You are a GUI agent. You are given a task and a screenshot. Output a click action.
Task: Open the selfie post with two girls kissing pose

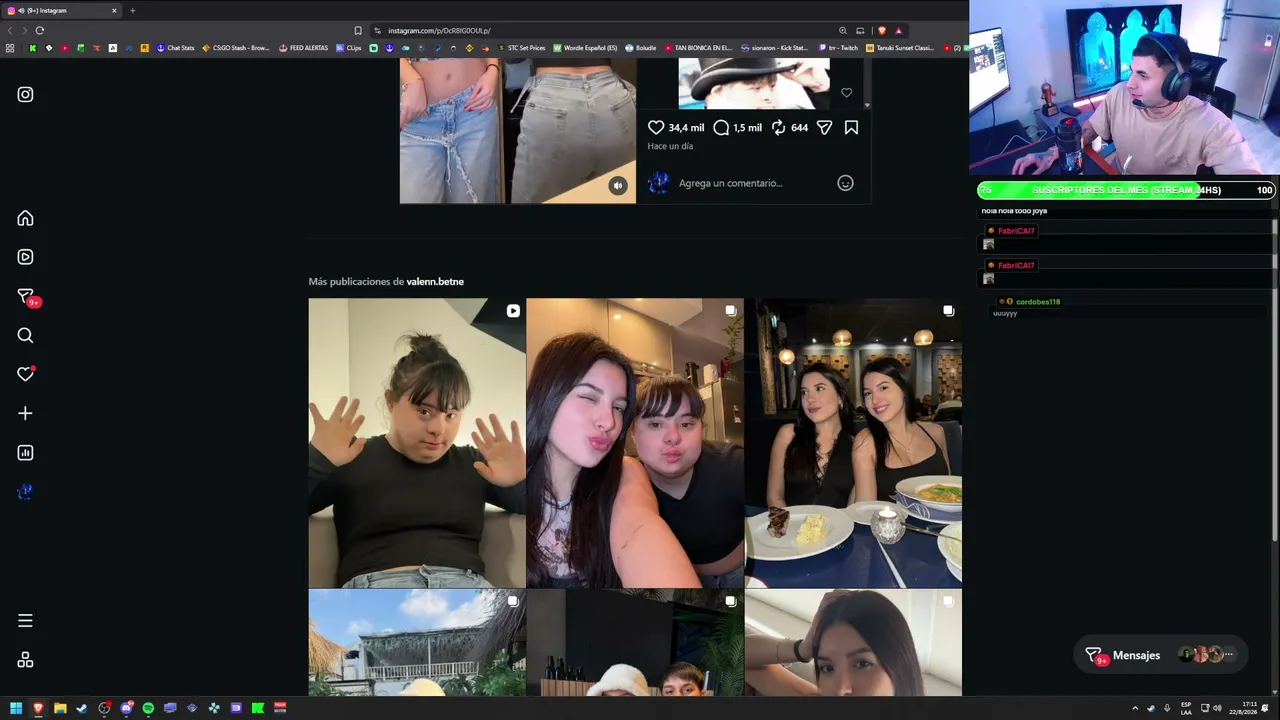click(x=635, y=443)
